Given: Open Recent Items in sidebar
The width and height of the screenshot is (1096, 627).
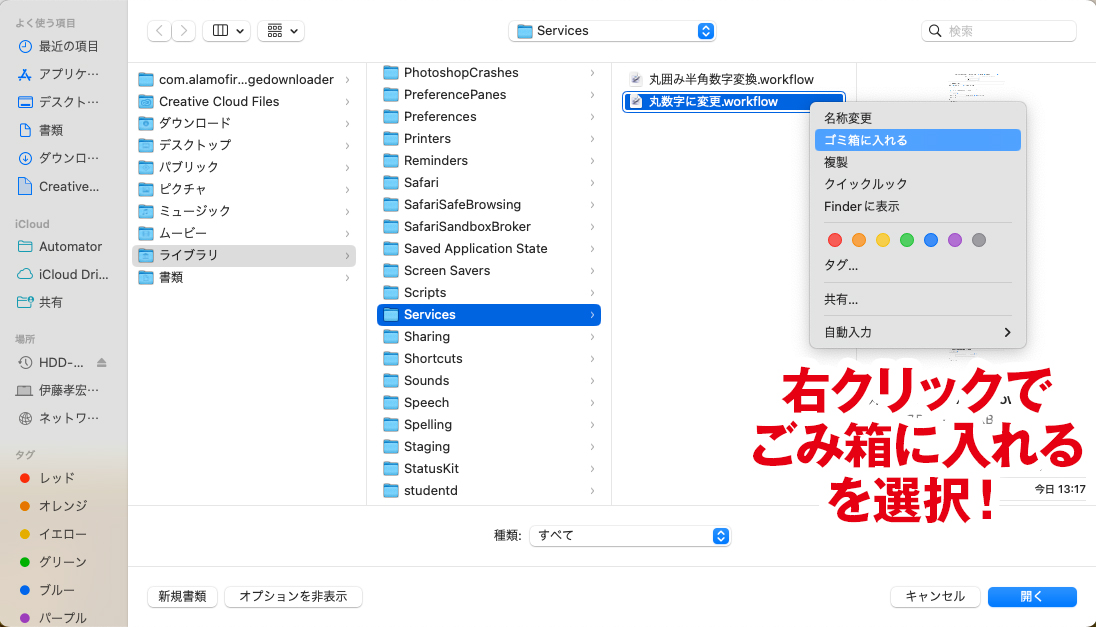Looking at the screenshot, I should [68, 46].
